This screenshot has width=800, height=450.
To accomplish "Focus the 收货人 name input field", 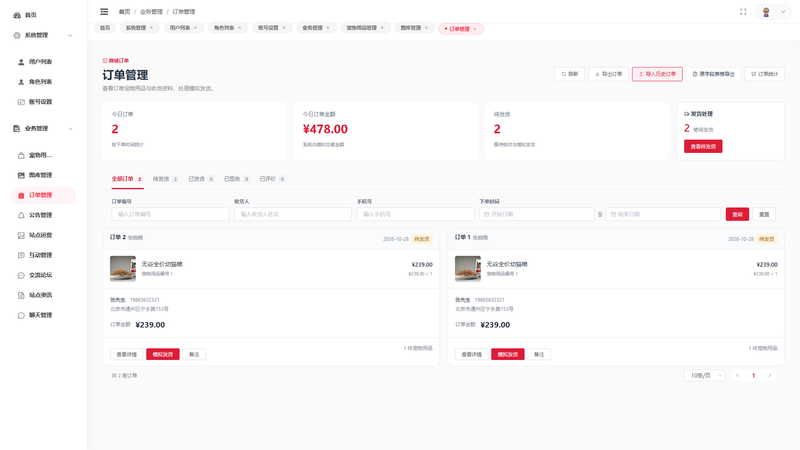I will [x=293, y=214].
